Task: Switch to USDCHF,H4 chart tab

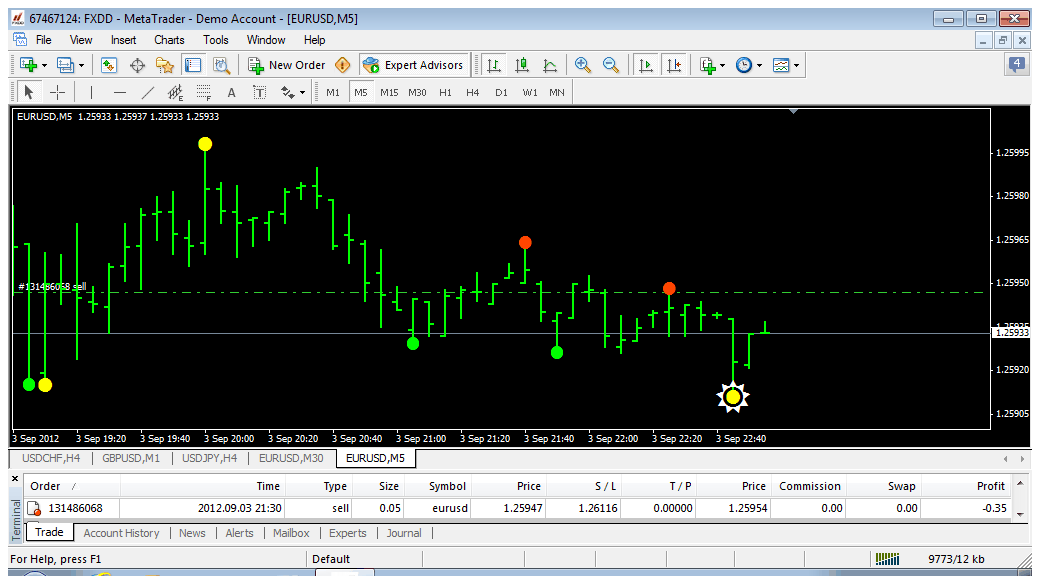Action: [53, 457]
